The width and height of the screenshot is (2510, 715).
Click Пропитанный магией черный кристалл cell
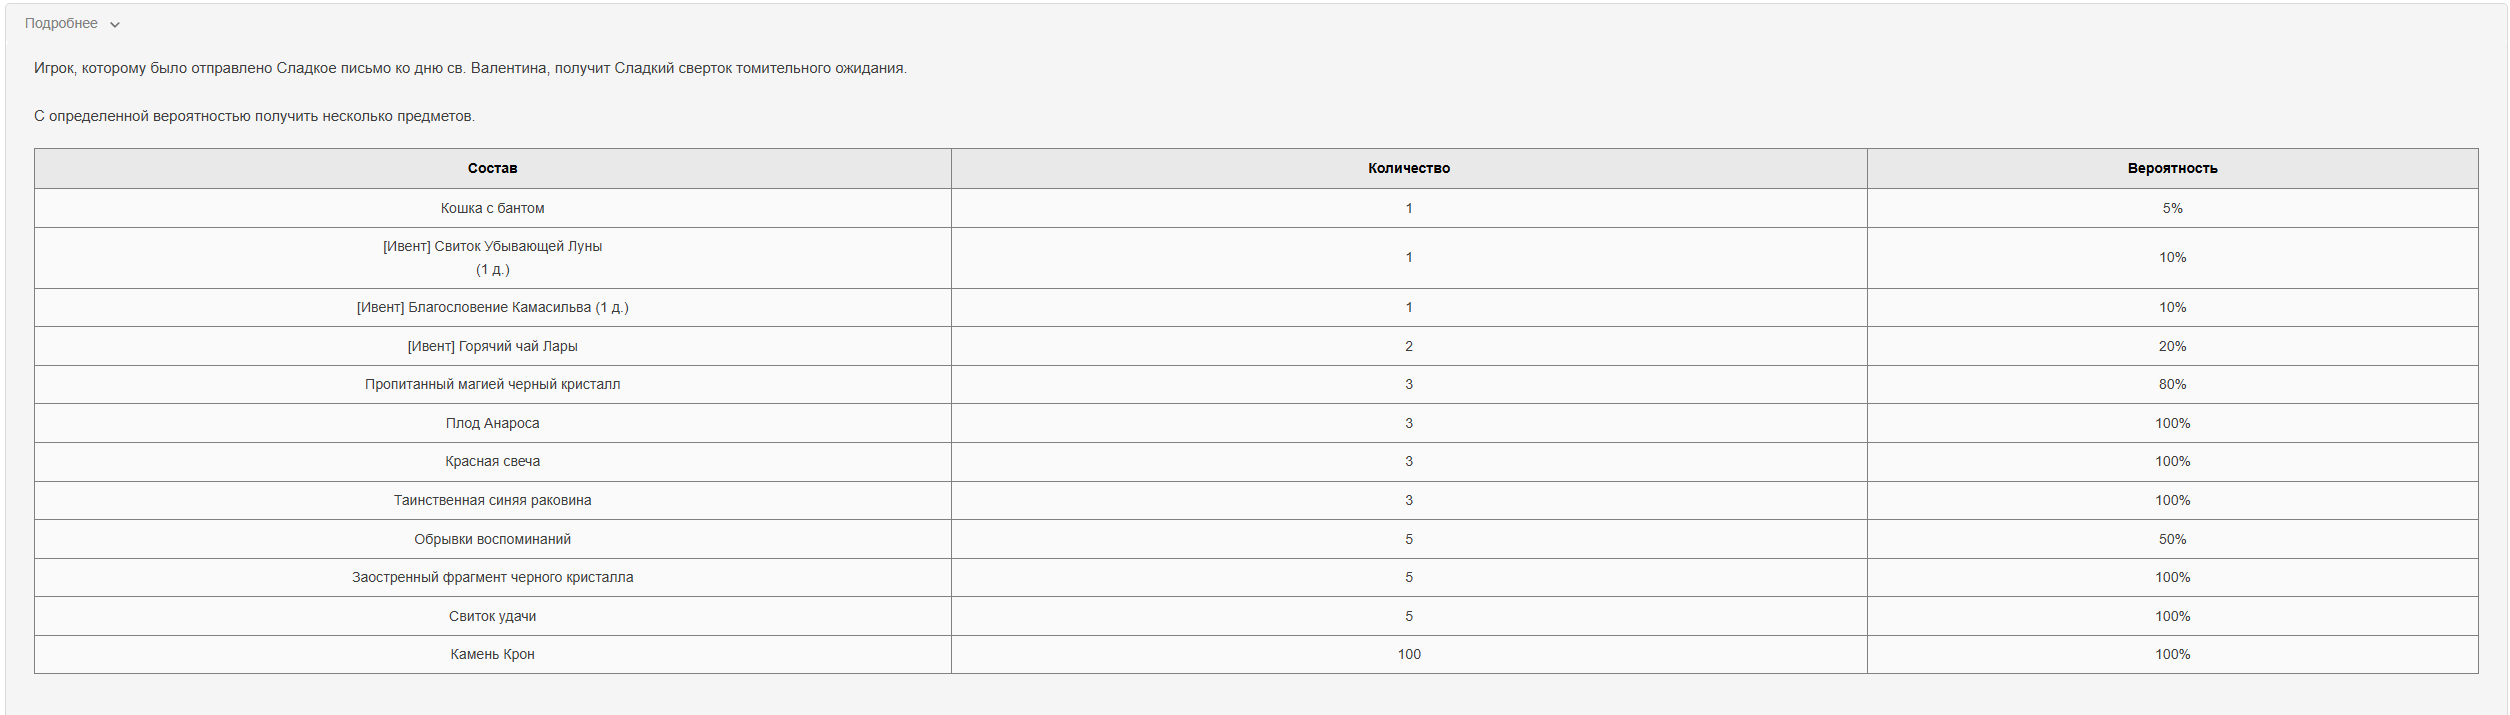coord(492,384)
